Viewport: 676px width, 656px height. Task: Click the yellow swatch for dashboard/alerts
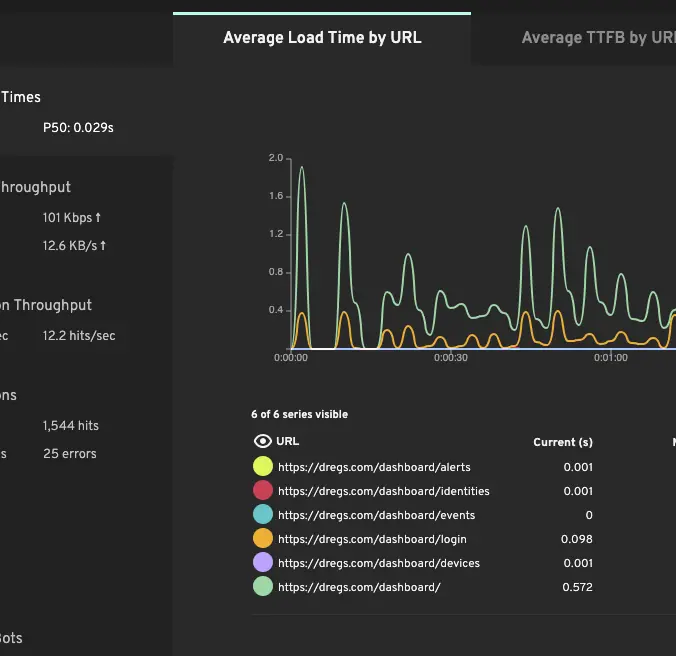(263, 466)
